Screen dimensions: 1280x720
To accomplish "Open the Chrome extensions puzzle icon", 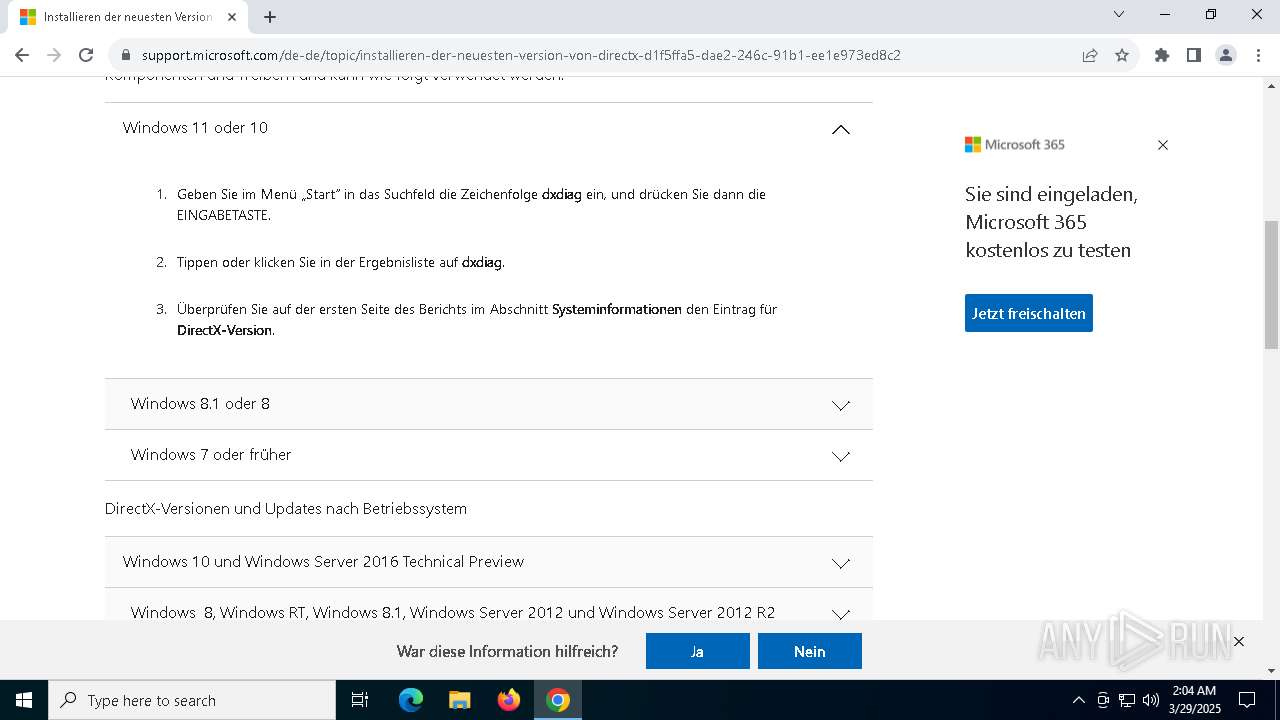I will coord(1162,55).
